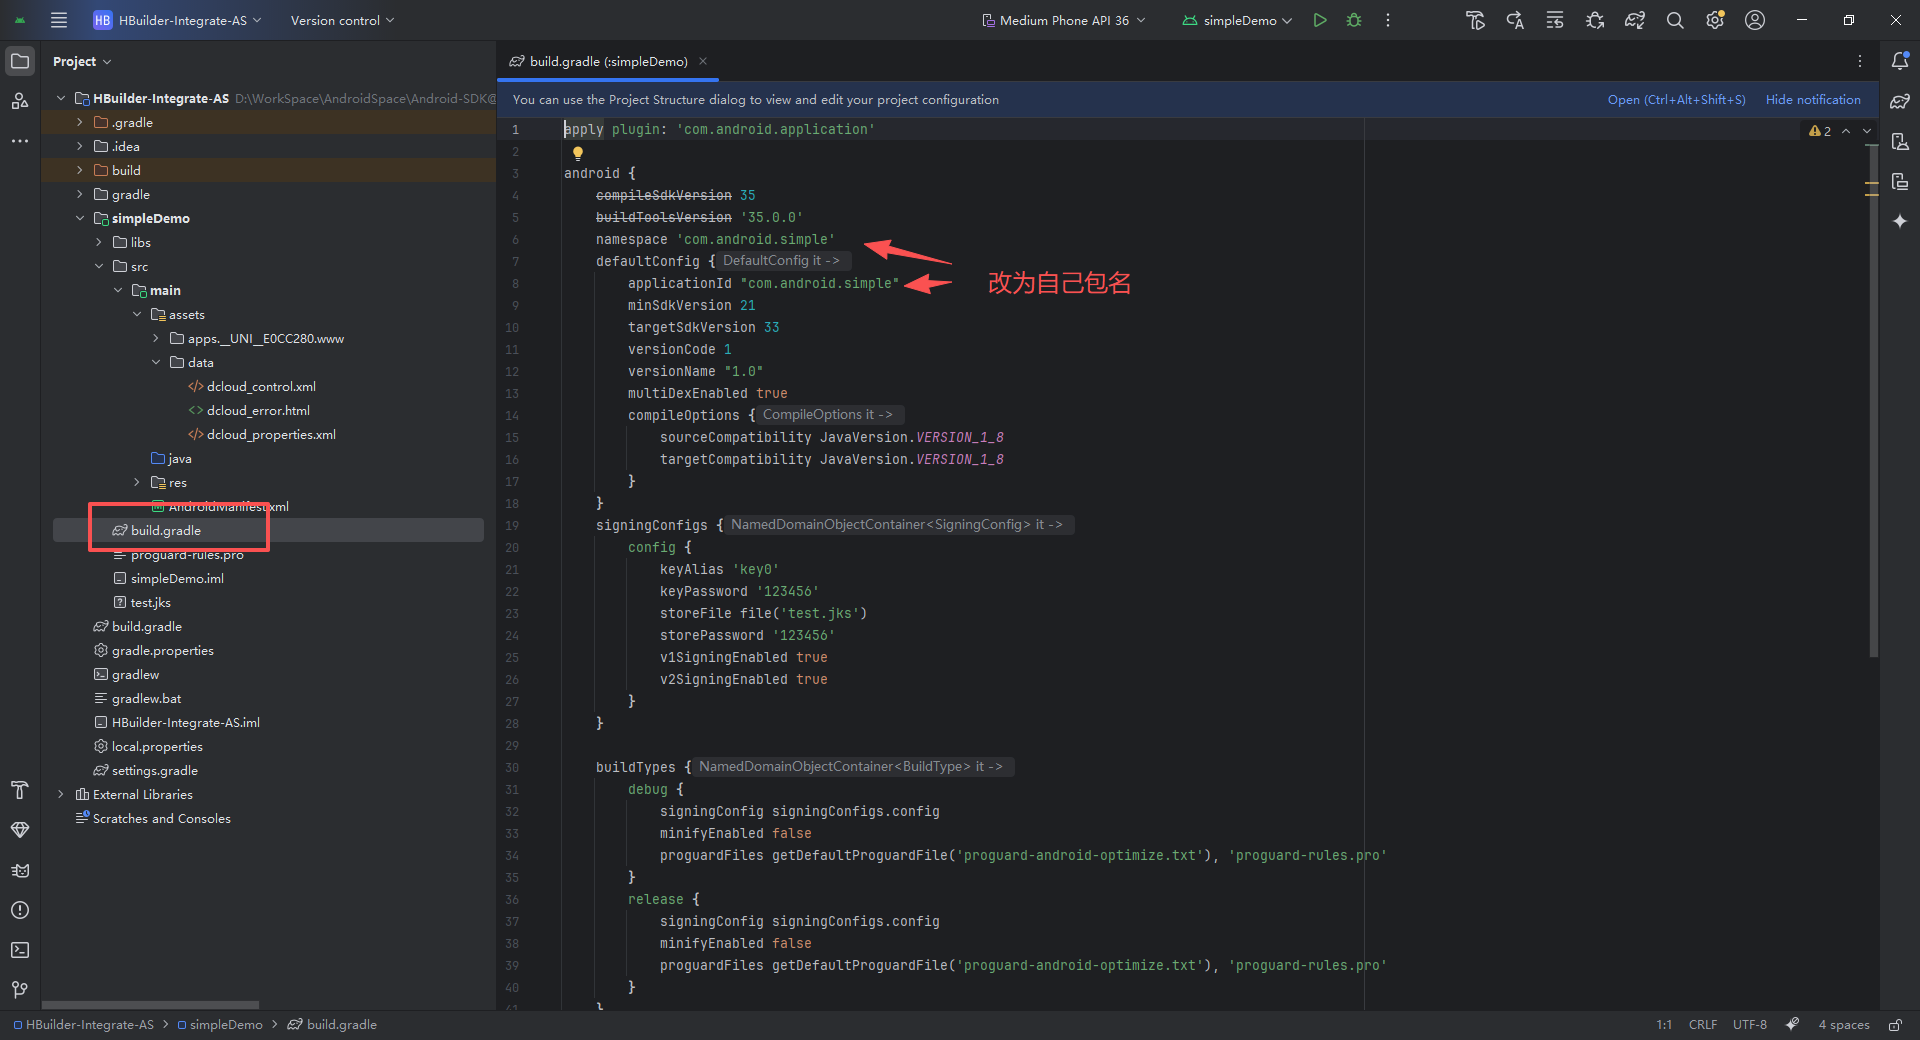Select Scratches and Consoles node
Screen dimensions: 1920x1040
(x=152, y=818)
